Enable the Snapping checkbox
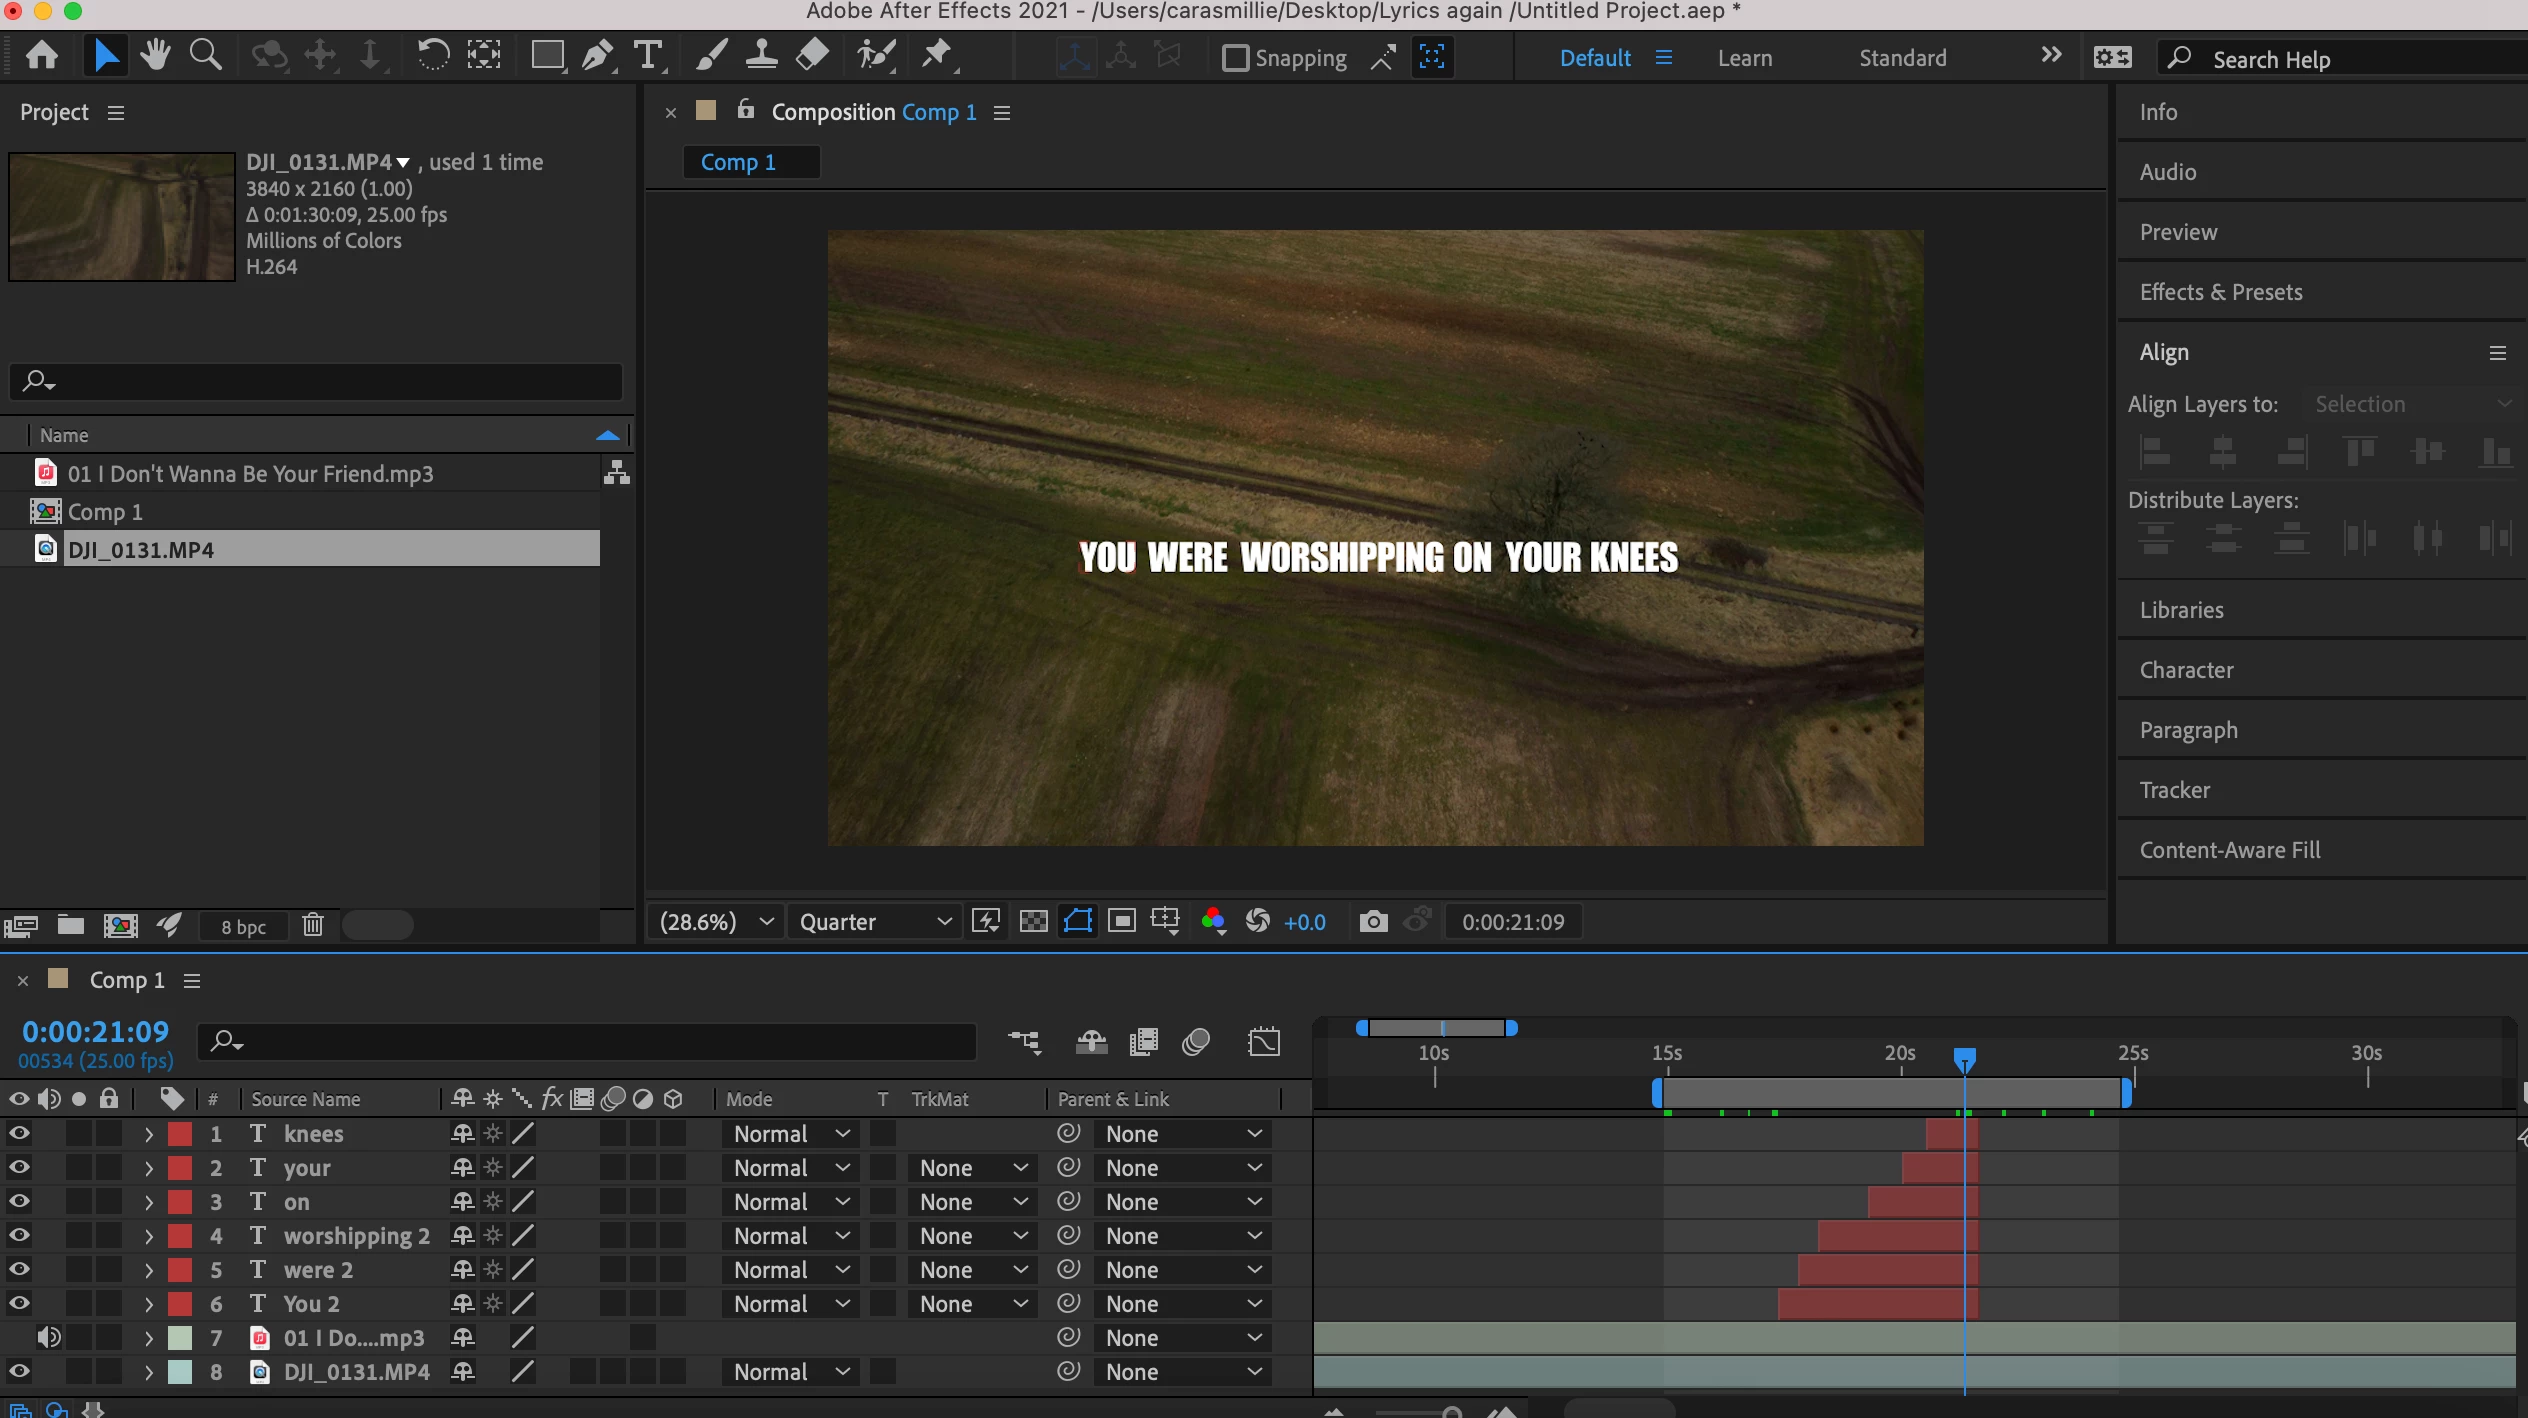 click(1236, 58)
